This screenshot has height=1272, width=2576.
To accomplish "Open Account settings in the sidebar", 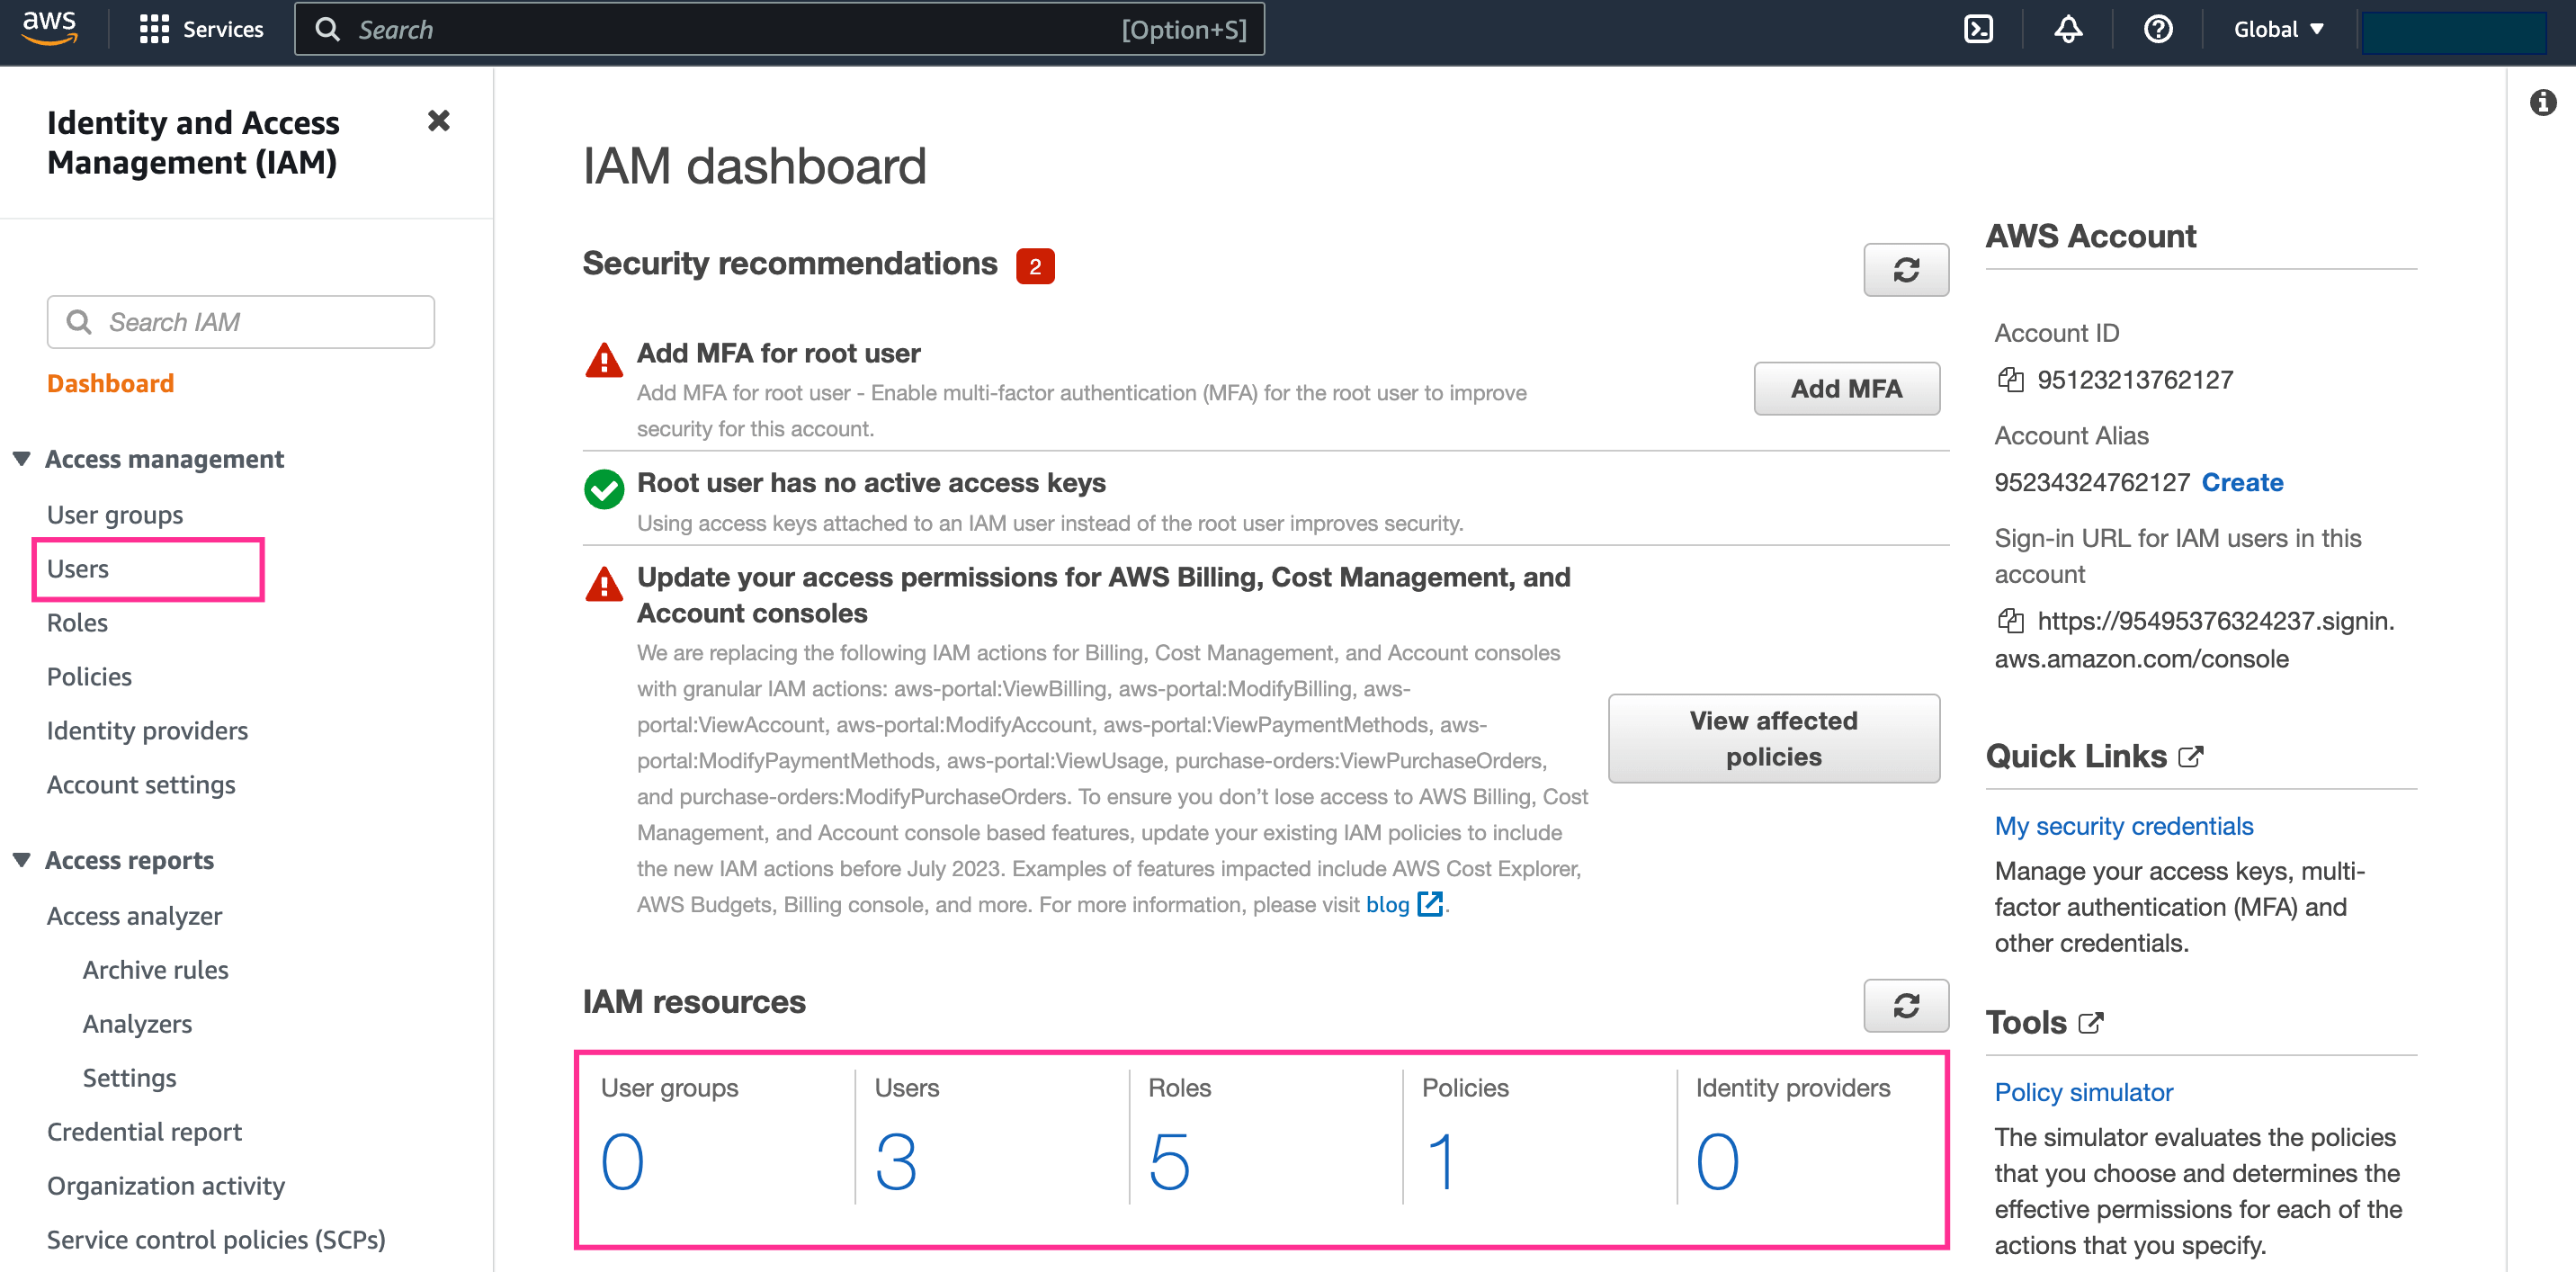I will click(x=141, y=785).
